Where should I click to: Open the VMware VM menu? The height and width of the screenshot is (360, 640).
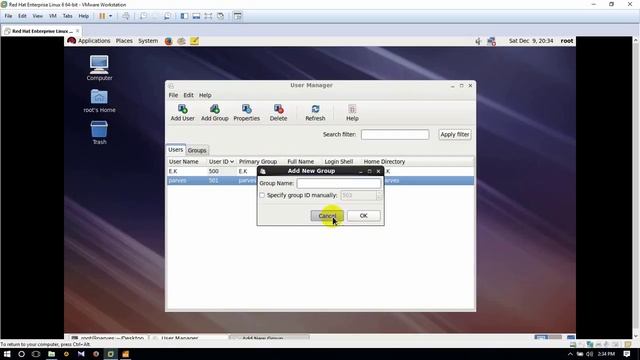pyautogui.click(x=53, y=16)
